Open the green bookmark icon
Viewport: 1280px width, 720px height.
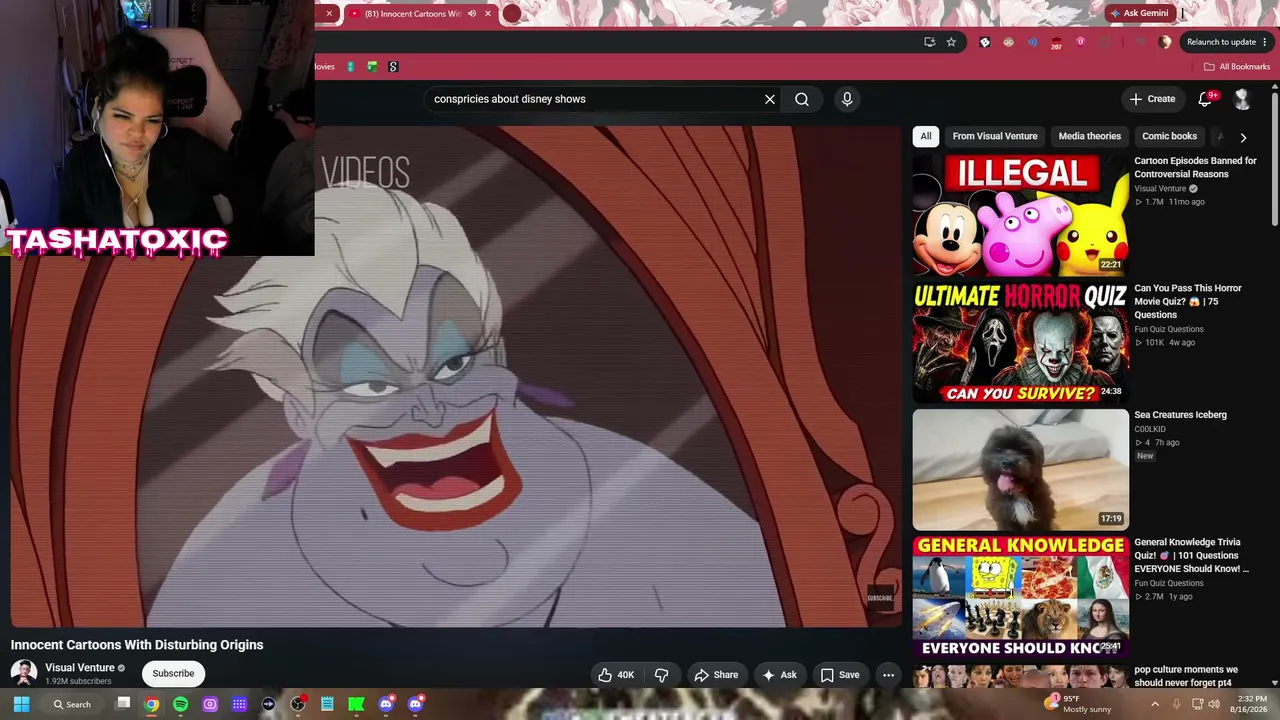point(372,67)
